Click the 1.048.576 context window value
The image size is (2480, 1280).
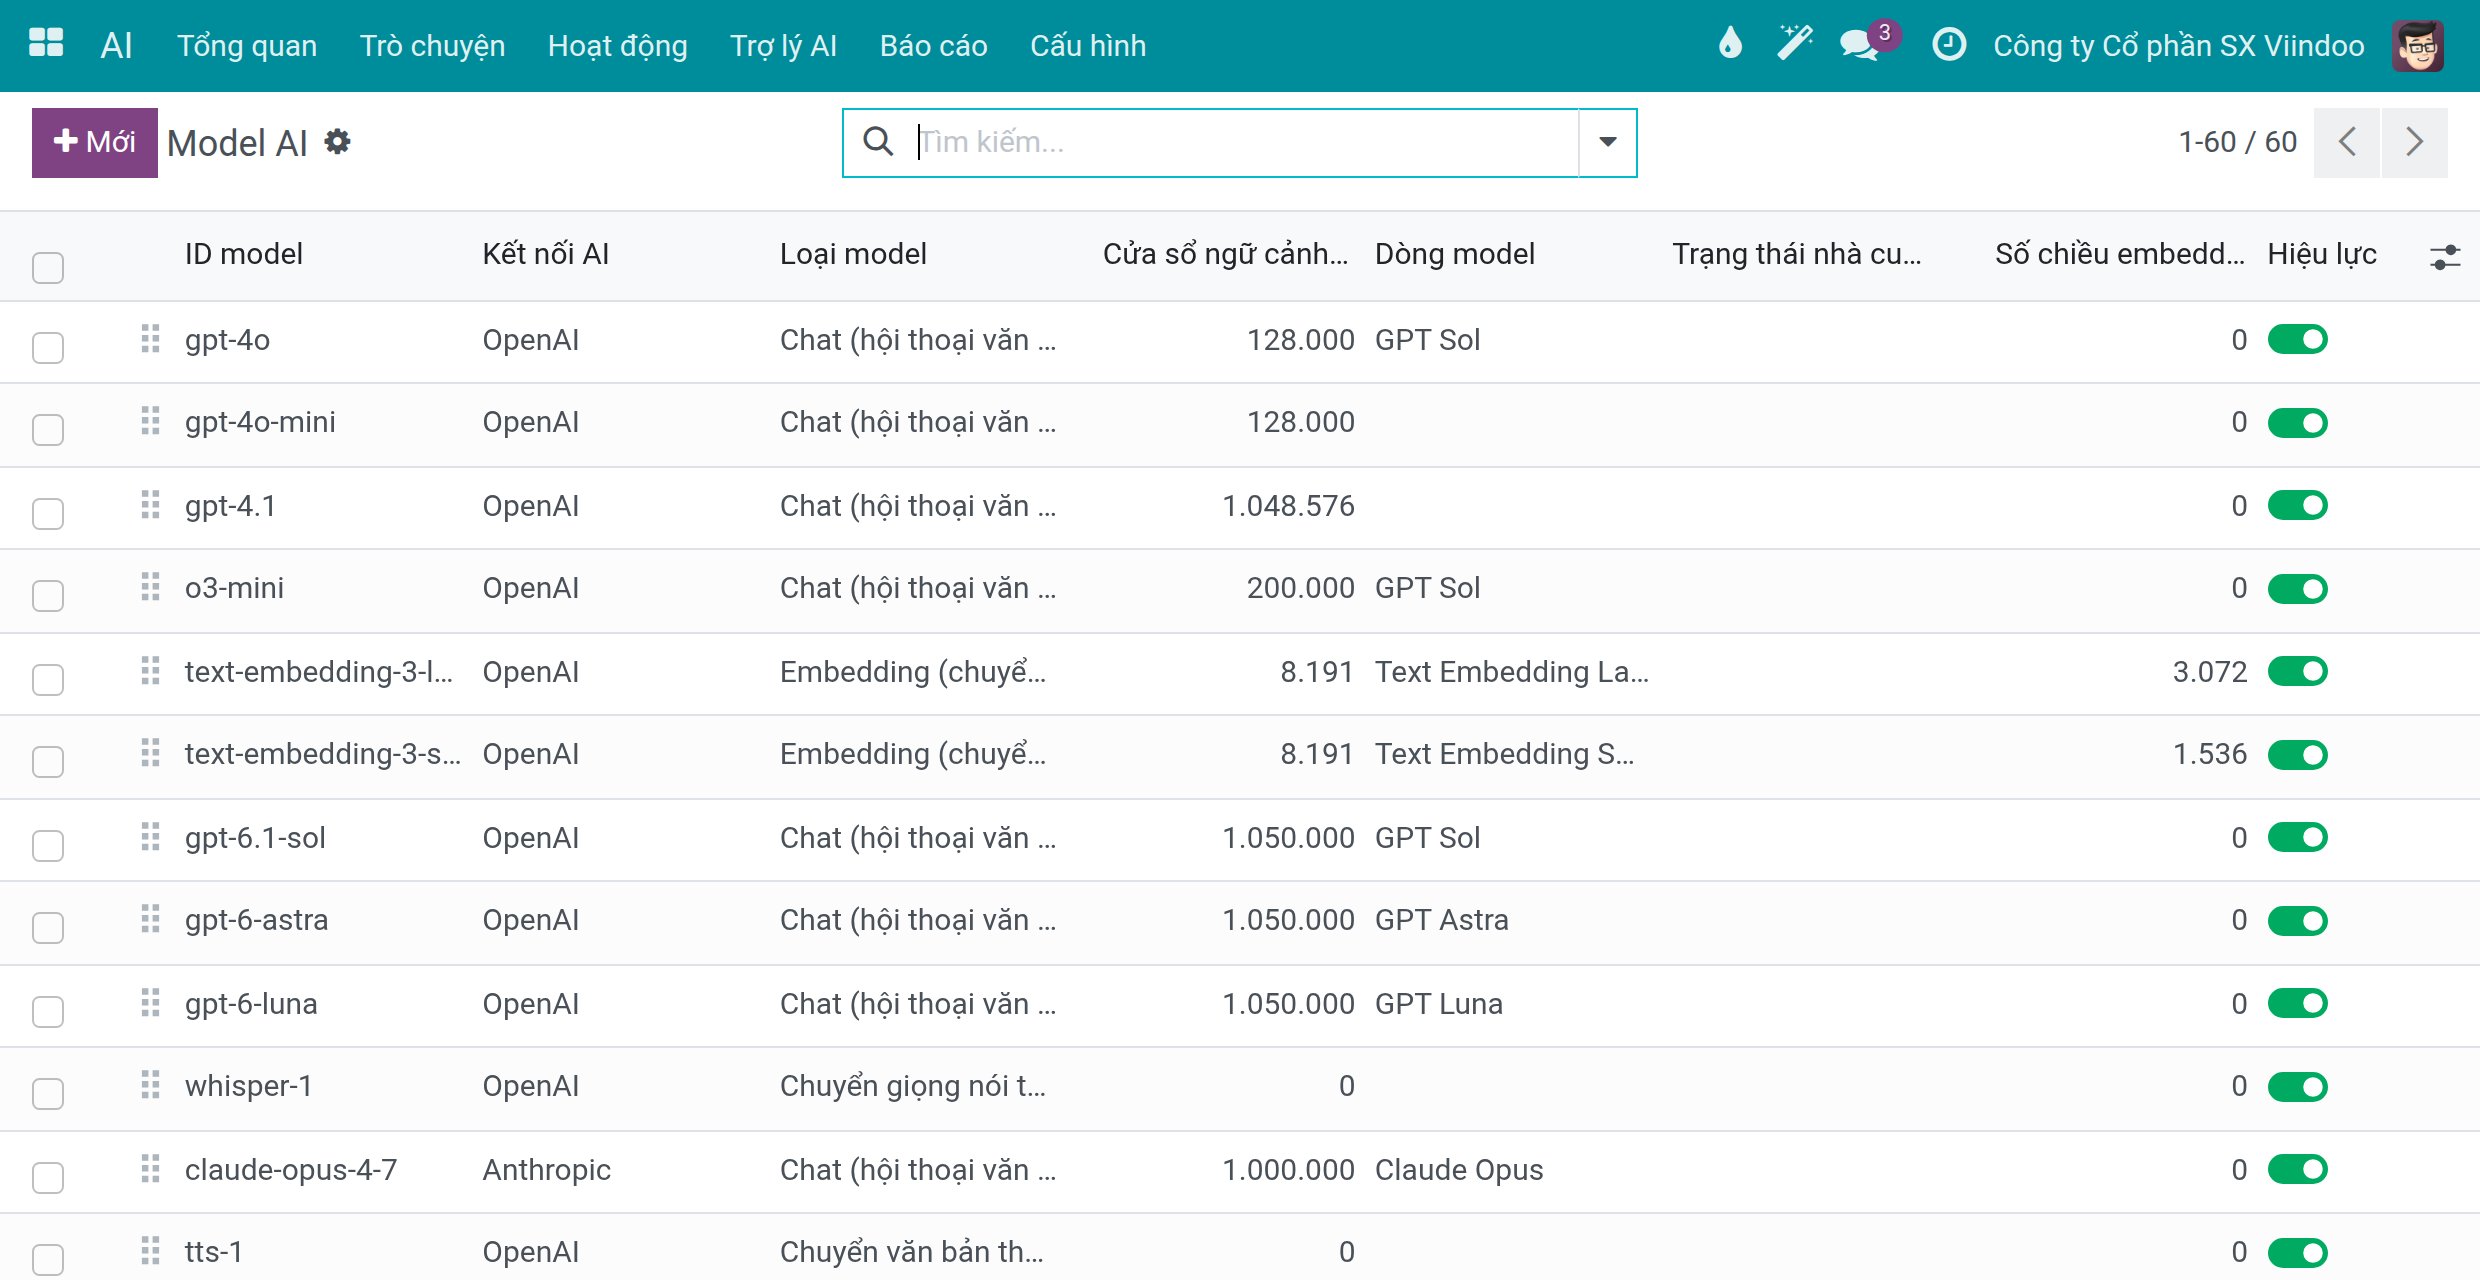(x=1288, y=505)
